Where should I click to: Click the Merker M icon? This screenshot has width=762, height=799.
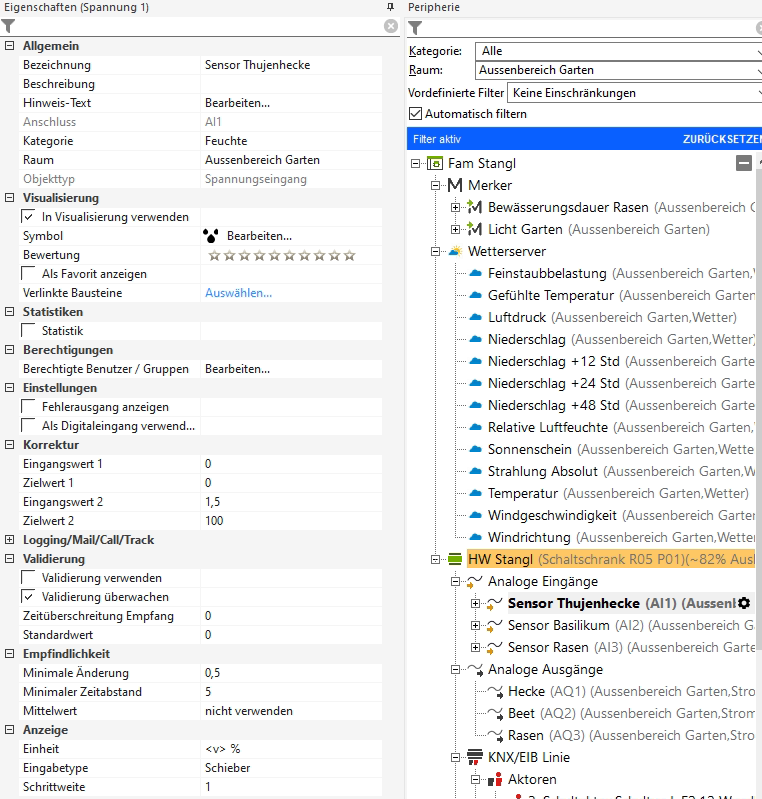point(455,185)
